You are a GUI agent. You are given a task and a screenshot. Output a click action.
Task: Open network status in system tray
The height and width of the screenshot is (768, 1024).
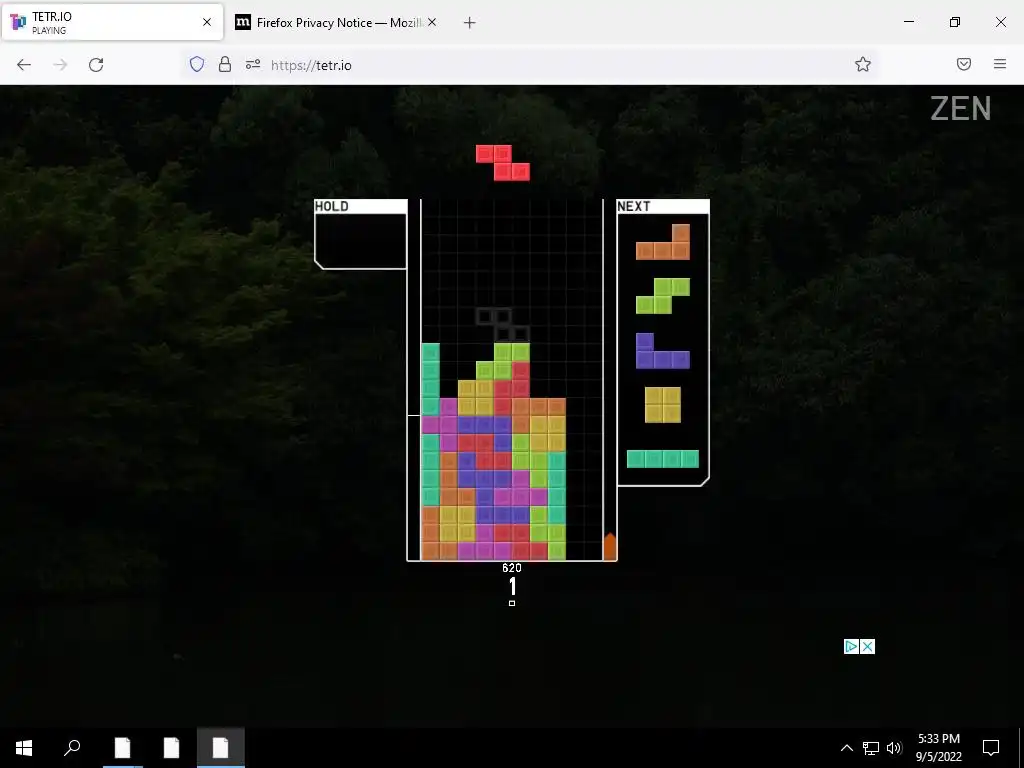point(871,748)
